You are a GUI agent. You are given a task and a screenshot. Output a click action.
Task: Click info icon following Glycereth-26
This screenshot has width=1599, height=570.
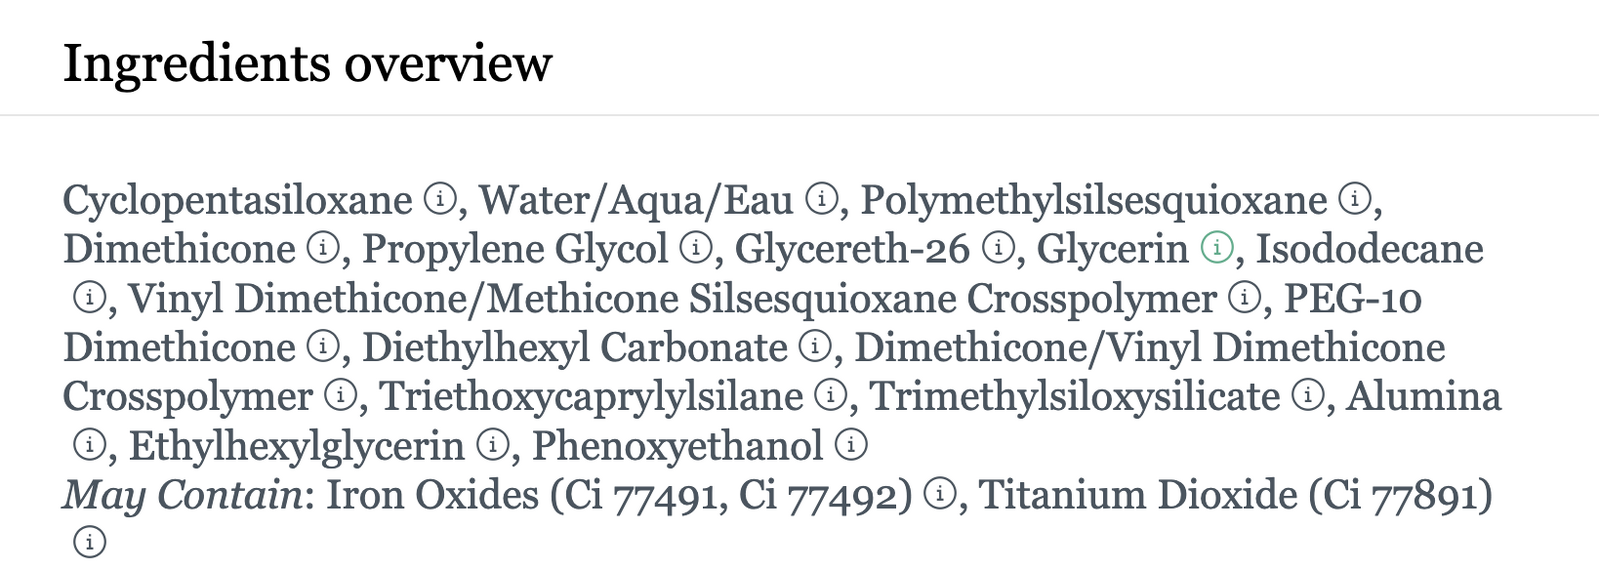(998, 248)
